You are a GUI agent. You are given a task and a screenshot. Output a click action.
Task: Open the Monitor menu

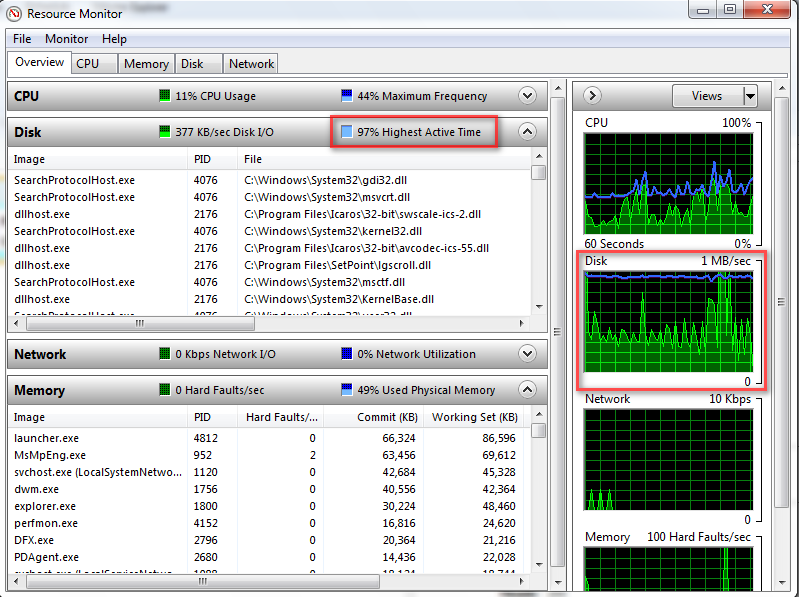(66, 39)
